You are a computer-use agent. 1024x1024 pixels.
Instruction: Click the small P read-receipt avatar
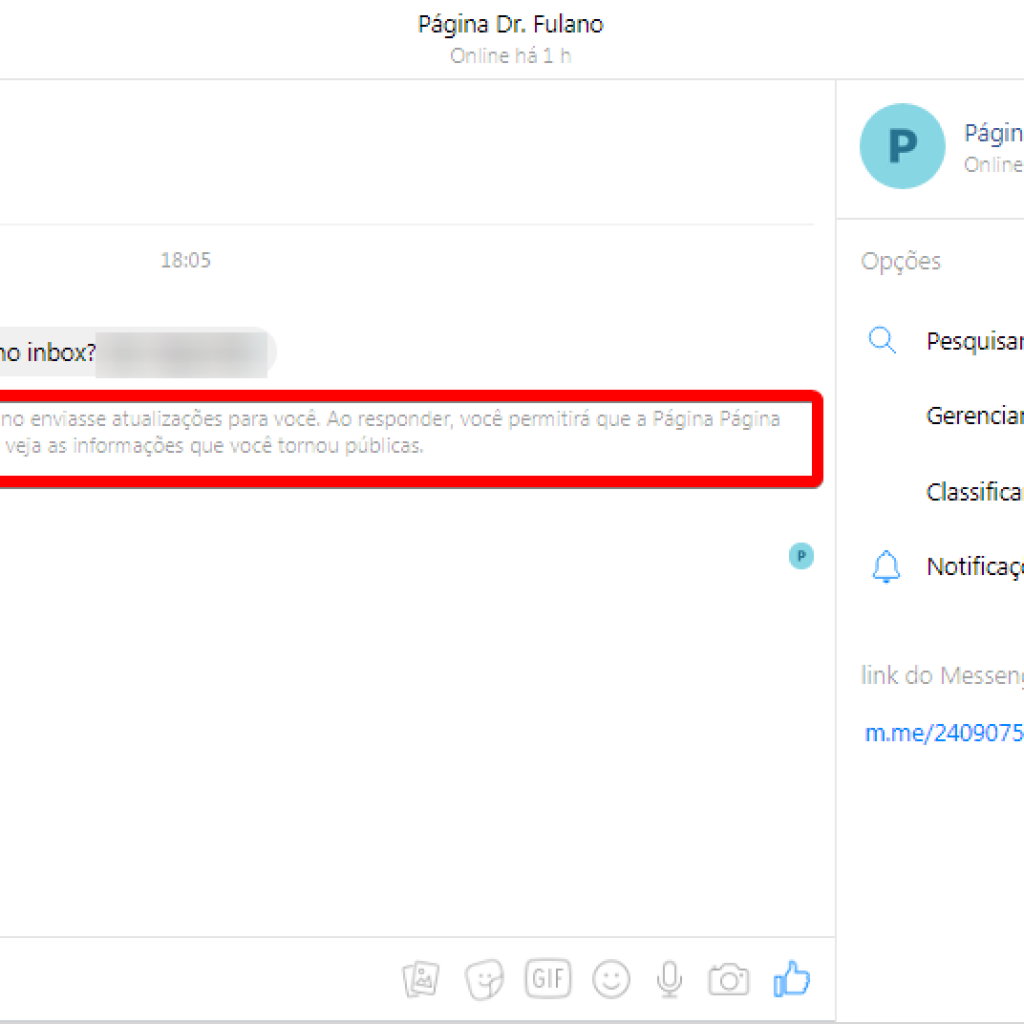(x=801, y=556)
